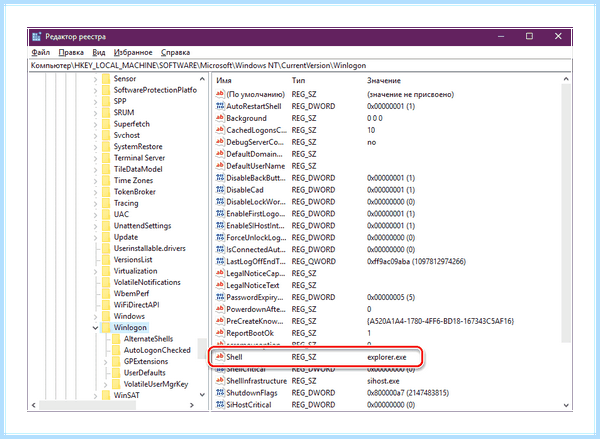The height and width of the screenshot is (439, 600).
Task: Click the DWORD icon of EnableFirstLogo...
Action: click(220, 214)
